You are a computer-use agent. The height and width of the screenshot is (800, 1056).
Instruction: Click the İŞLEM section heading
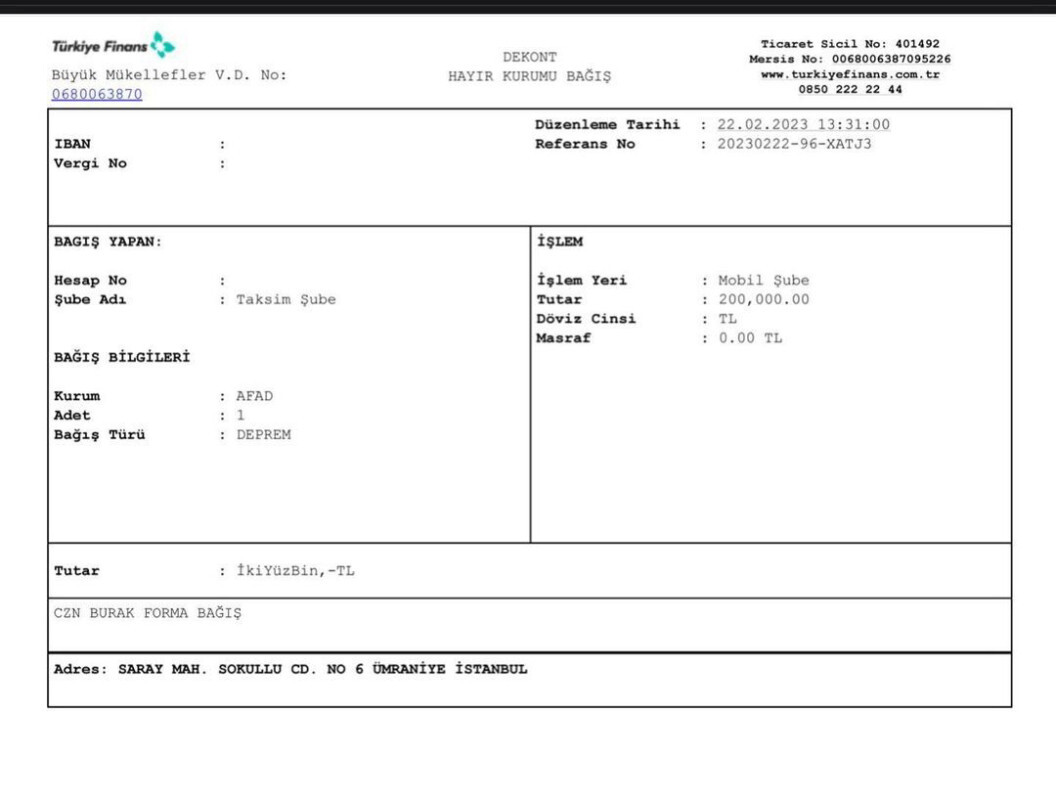tap(560, 242)
